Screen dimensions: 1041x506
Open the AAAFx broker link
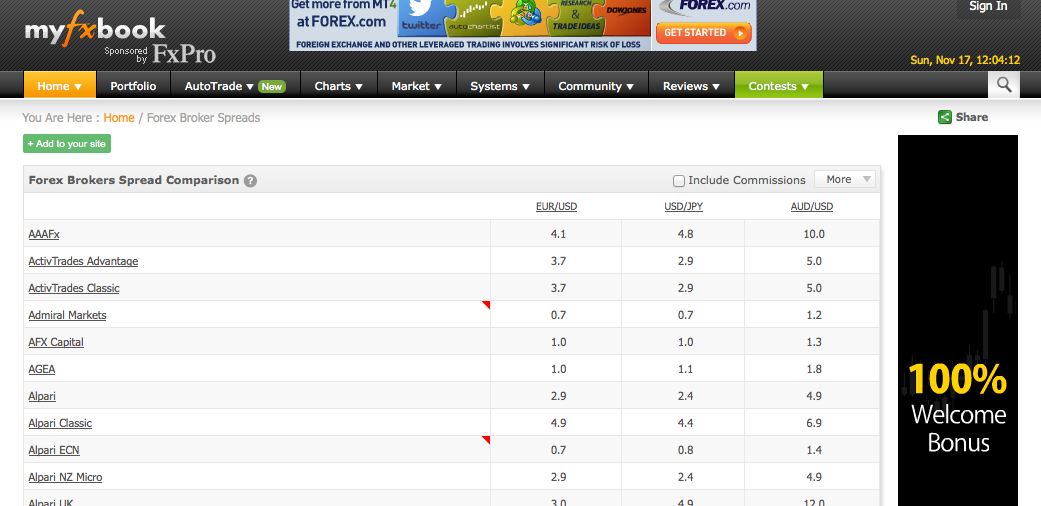pos(44,234)
